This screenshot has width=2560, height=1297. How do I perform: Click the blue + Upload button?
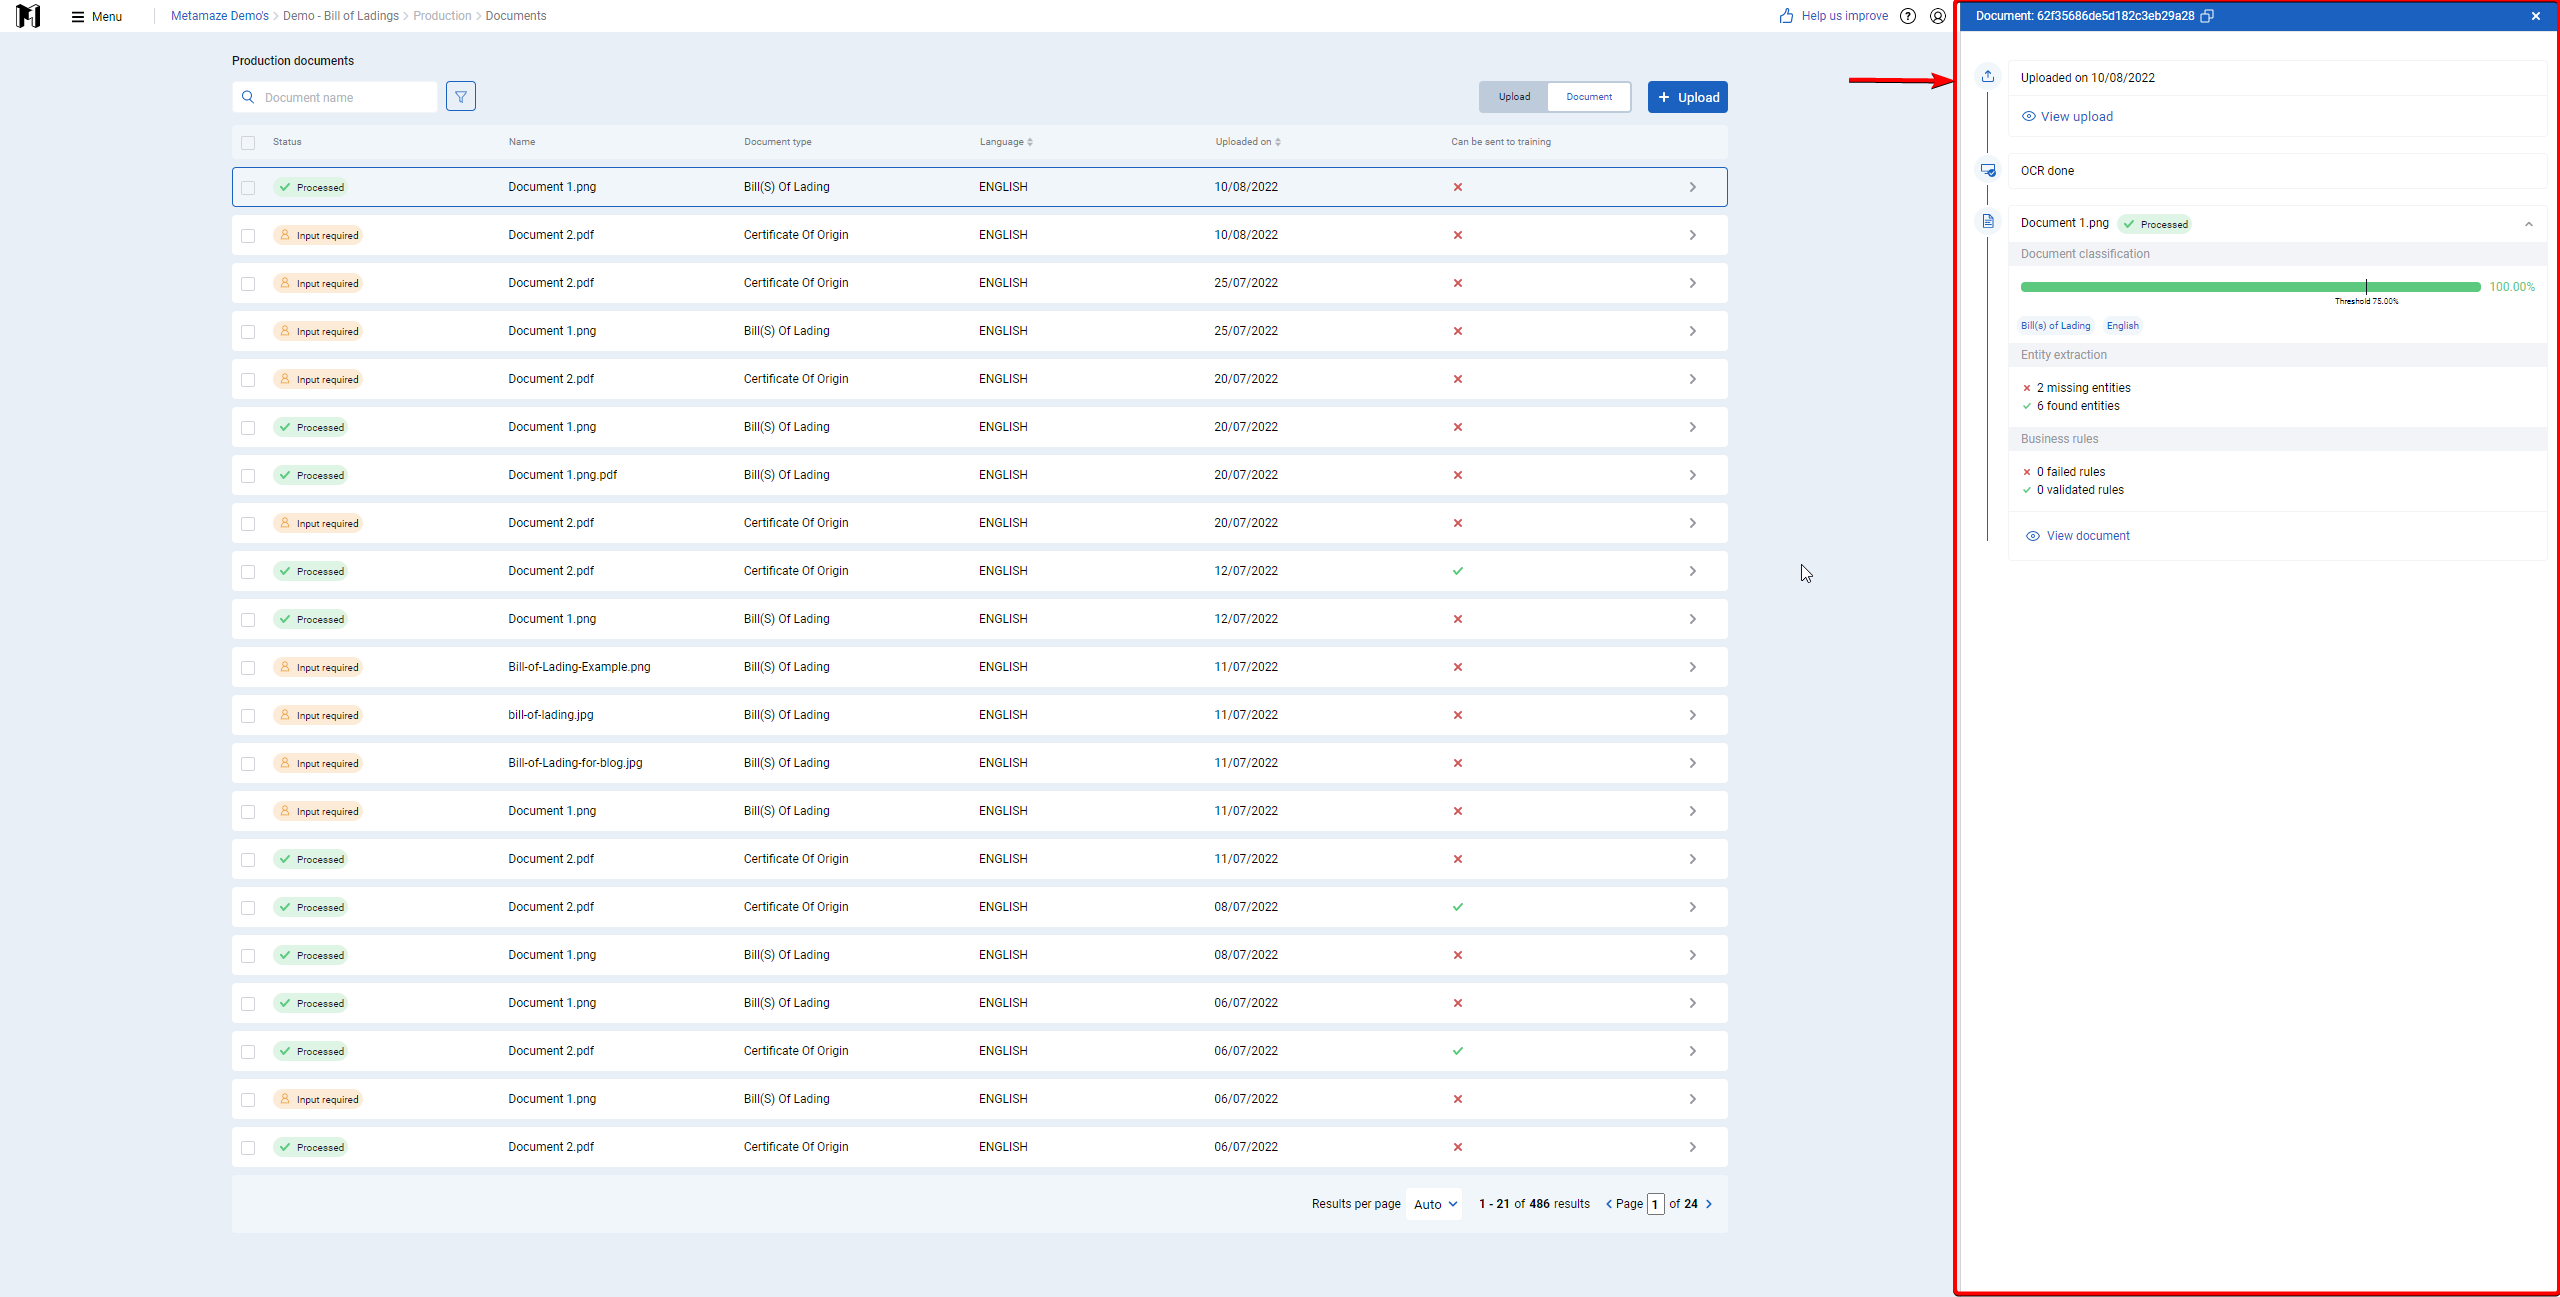tap(1688, 97)
